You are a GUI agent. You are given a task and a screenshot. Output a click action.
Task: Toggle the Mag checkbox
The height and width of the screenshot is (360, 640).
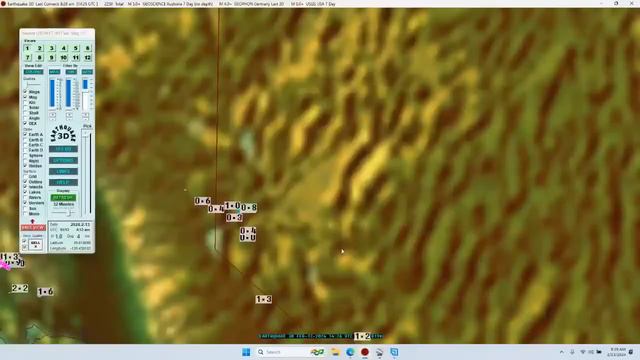coord(25,97)
